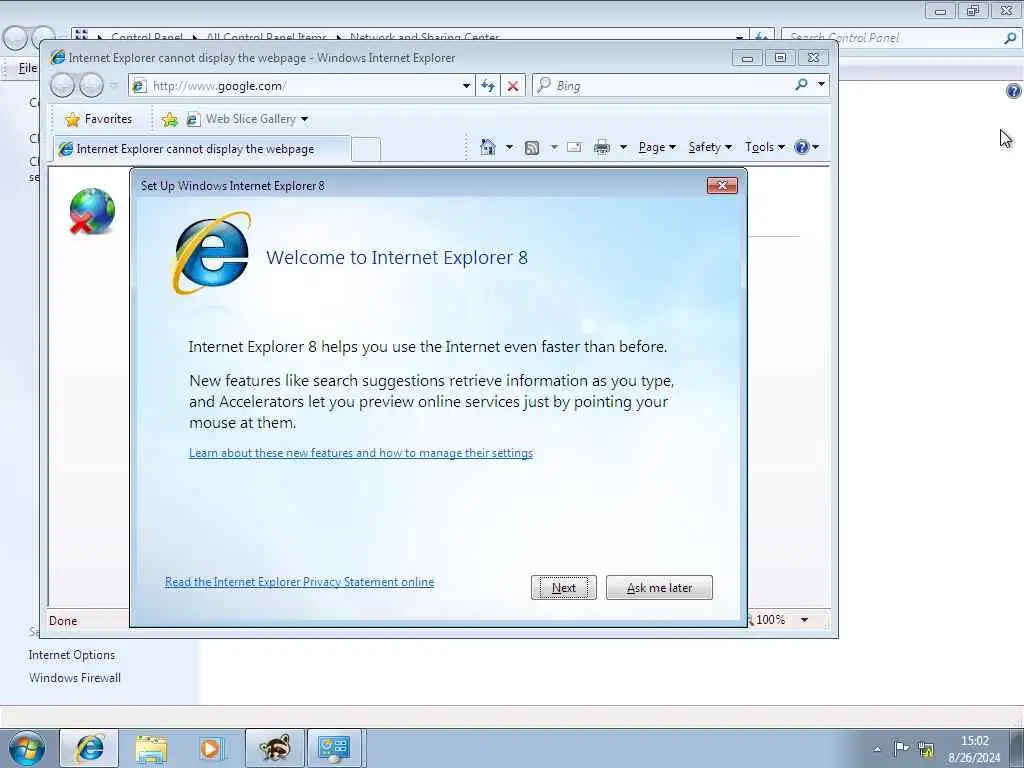1024x768 pixels.
Task: Expand the Print dropdown arrow
Action: (624, 147)
